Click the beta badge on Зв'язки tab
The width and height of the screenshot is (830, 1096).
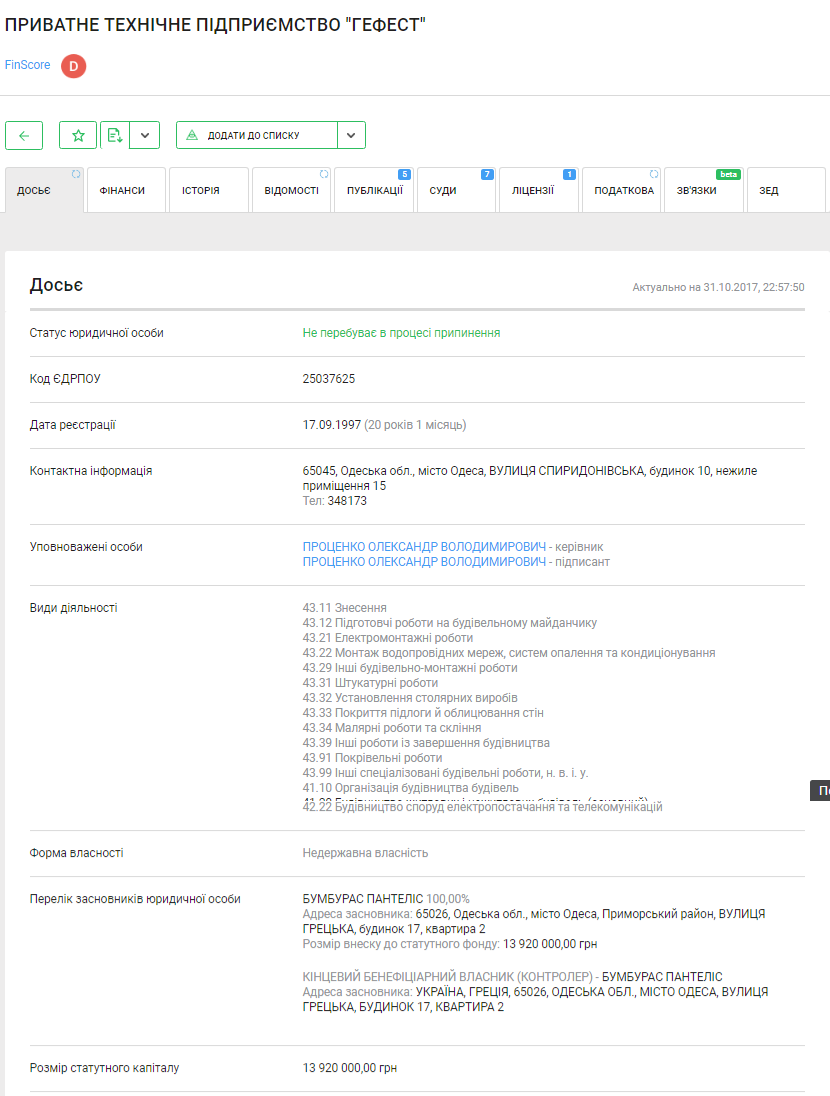click(728, 174)
